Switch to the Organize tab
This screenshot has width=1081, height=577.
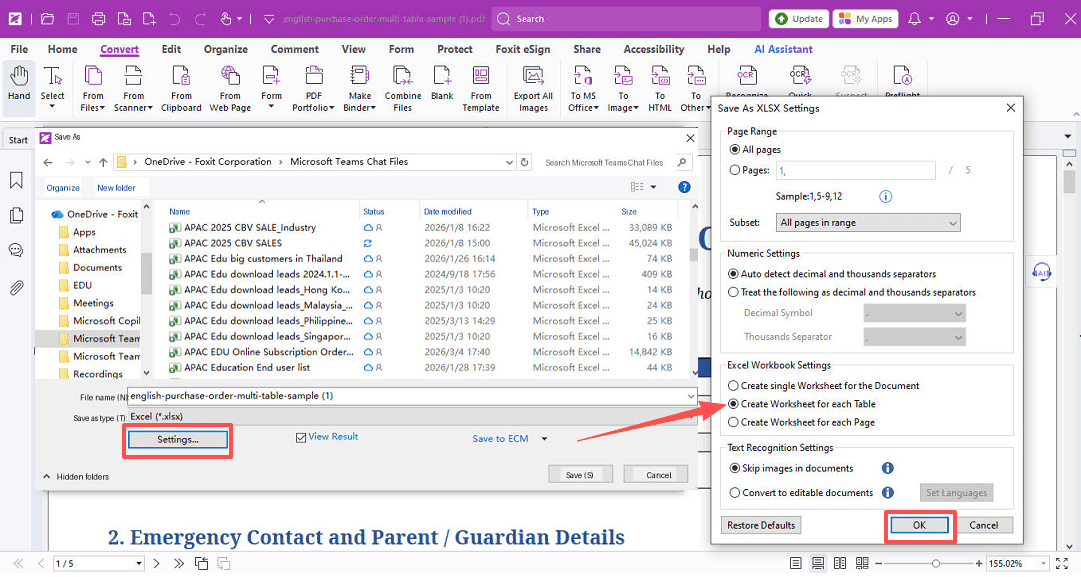[225, 49]
